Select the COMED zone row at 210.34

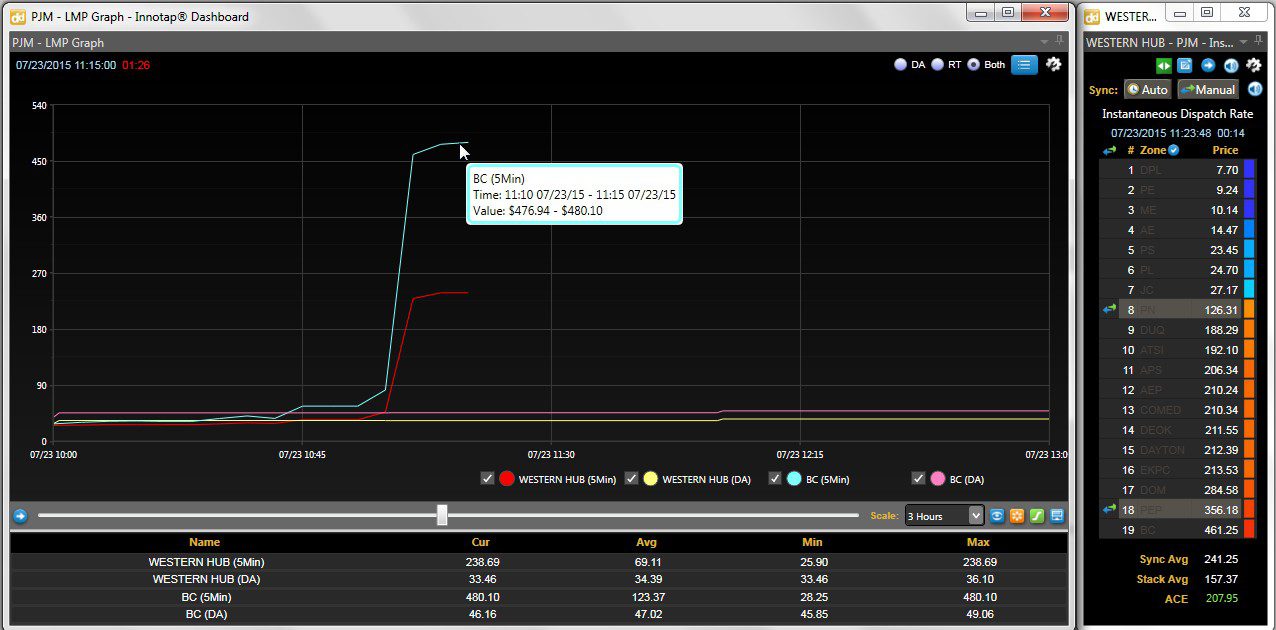click(x=1177, y=410)
